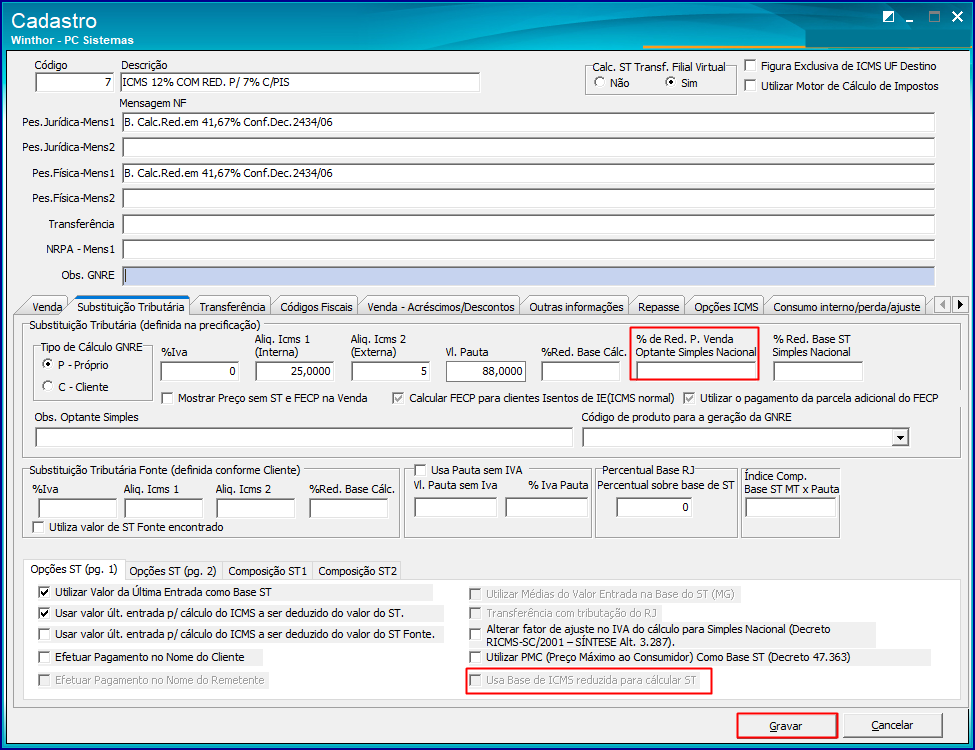
Task: Check Mostrar Preço sem ST e FECP na Venda
Action: click(x=167, y=398)
